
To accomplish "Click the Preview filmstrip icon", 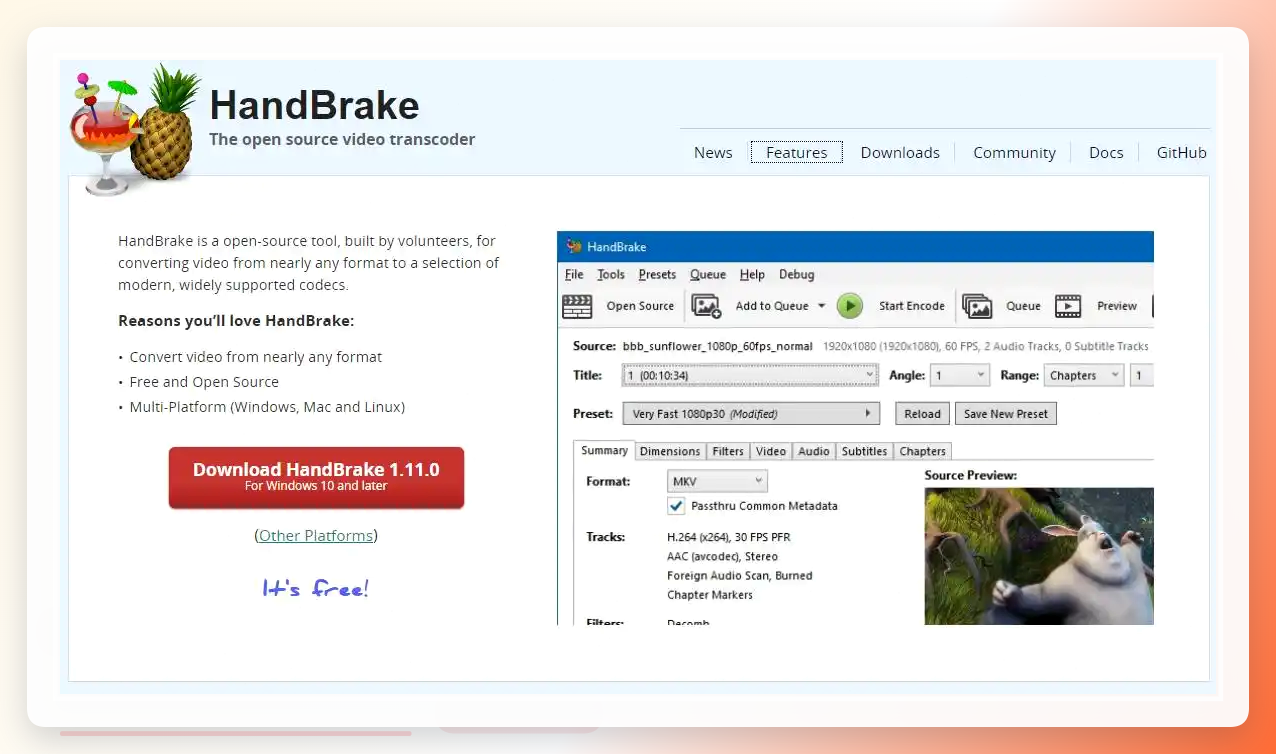I will [1068, 306].
